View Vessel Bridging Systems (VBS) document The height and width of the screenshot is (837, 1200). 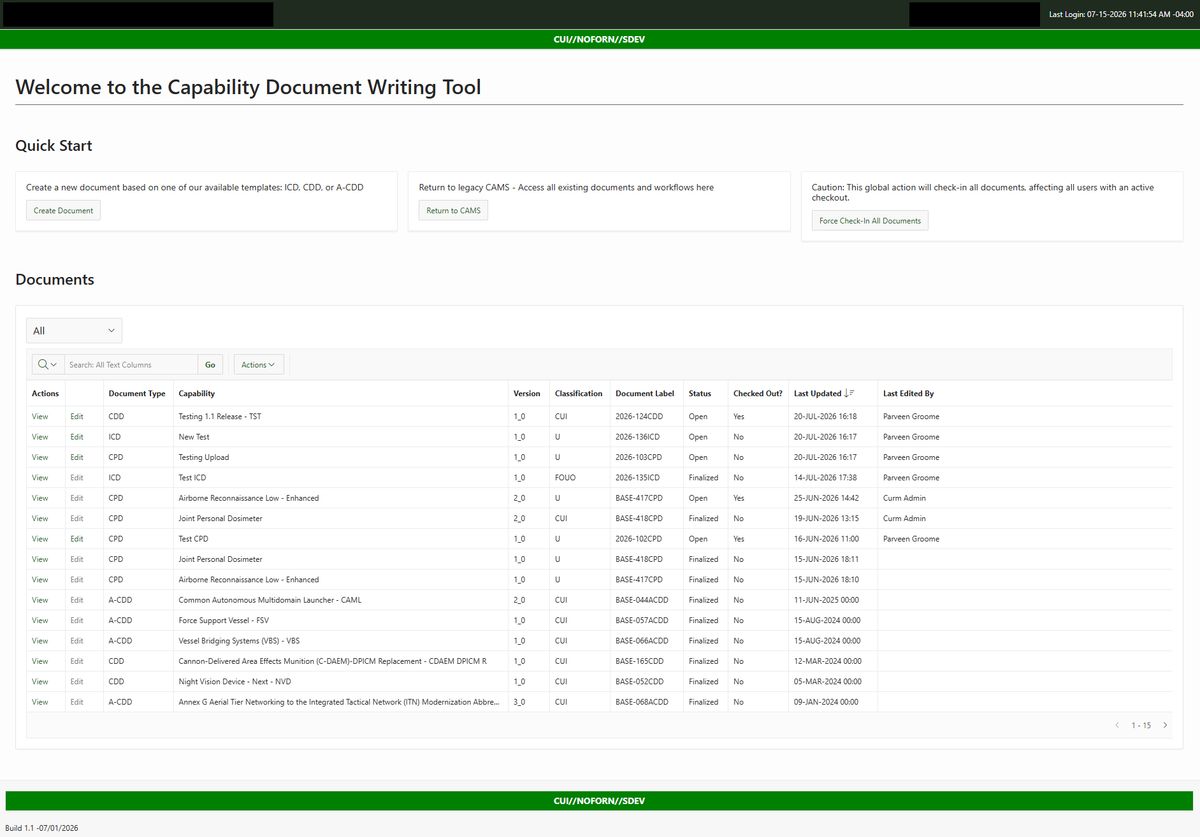(40, 641)
